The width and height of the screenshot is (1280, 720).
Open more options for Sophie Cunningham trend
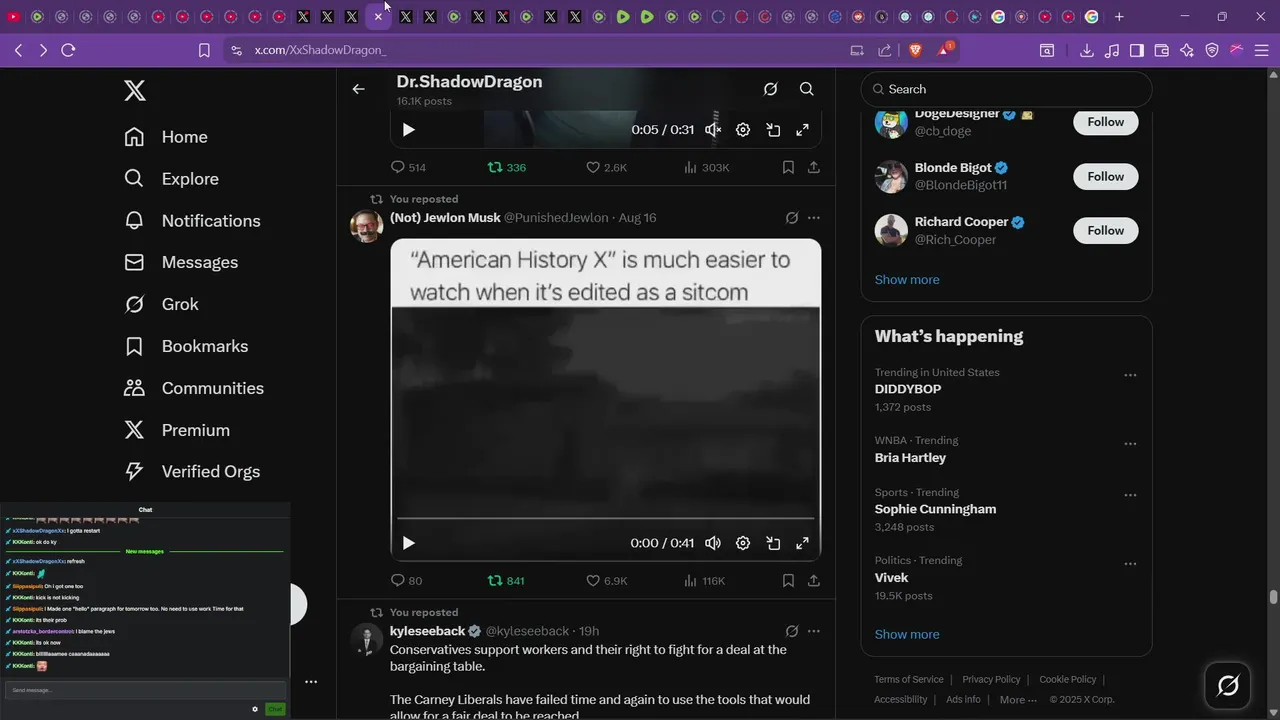pos(1130,495)
